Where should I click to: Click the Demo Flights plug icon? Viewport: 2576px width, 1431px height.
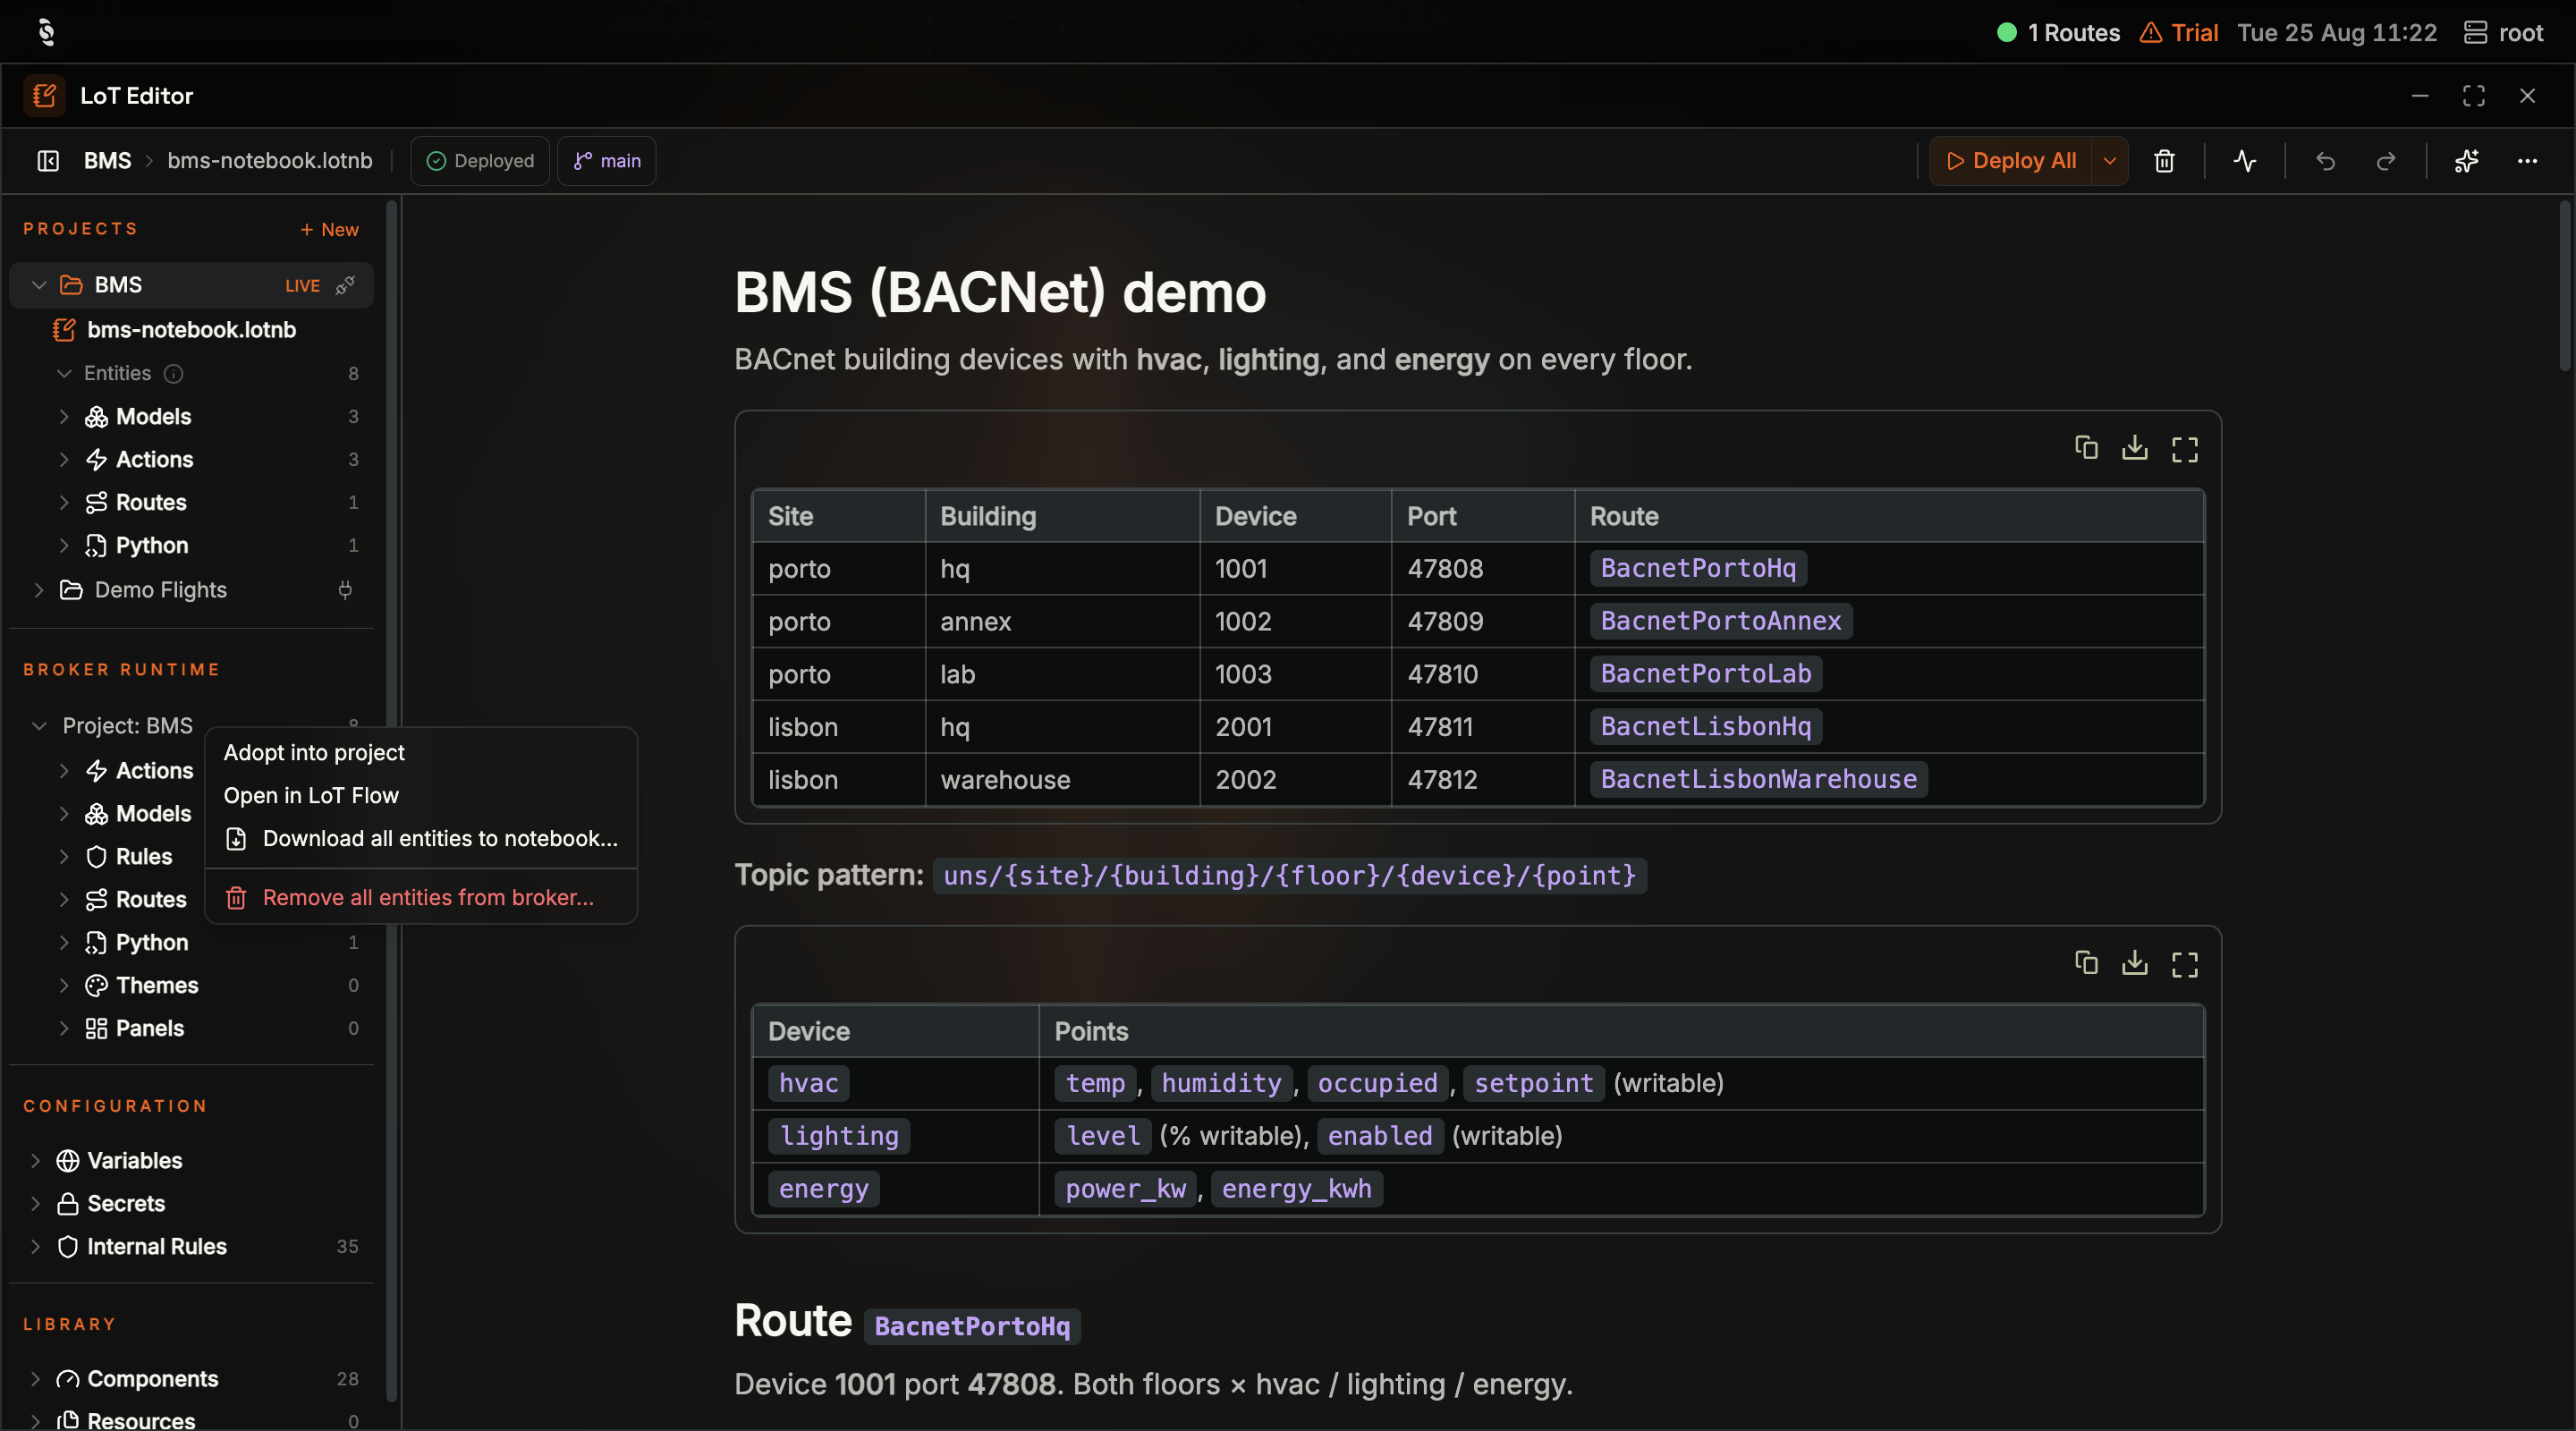(x=345, y=590)
